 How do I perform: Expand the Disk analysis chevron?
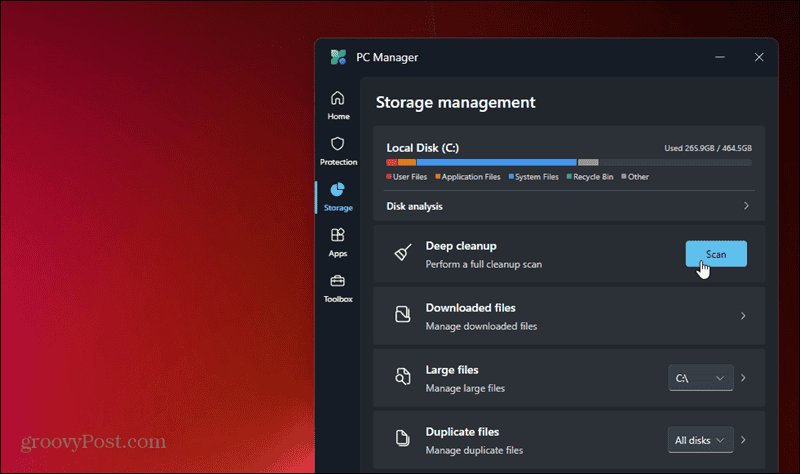[x=746, y=206]
